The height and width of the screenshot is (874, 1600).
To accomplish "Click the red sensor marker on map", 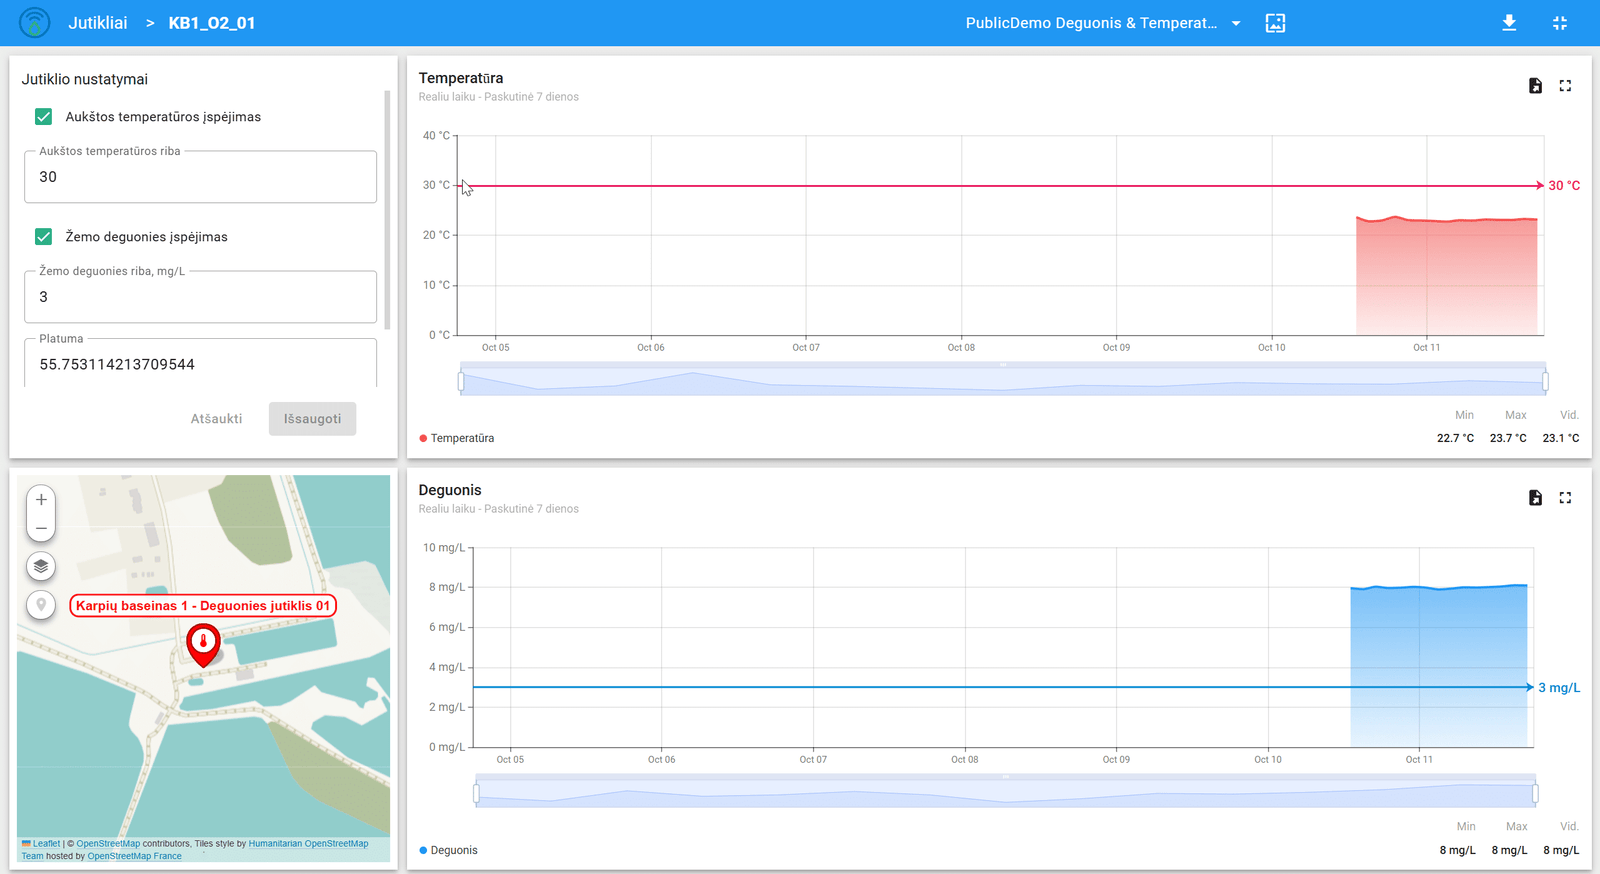I will (203, 644).
